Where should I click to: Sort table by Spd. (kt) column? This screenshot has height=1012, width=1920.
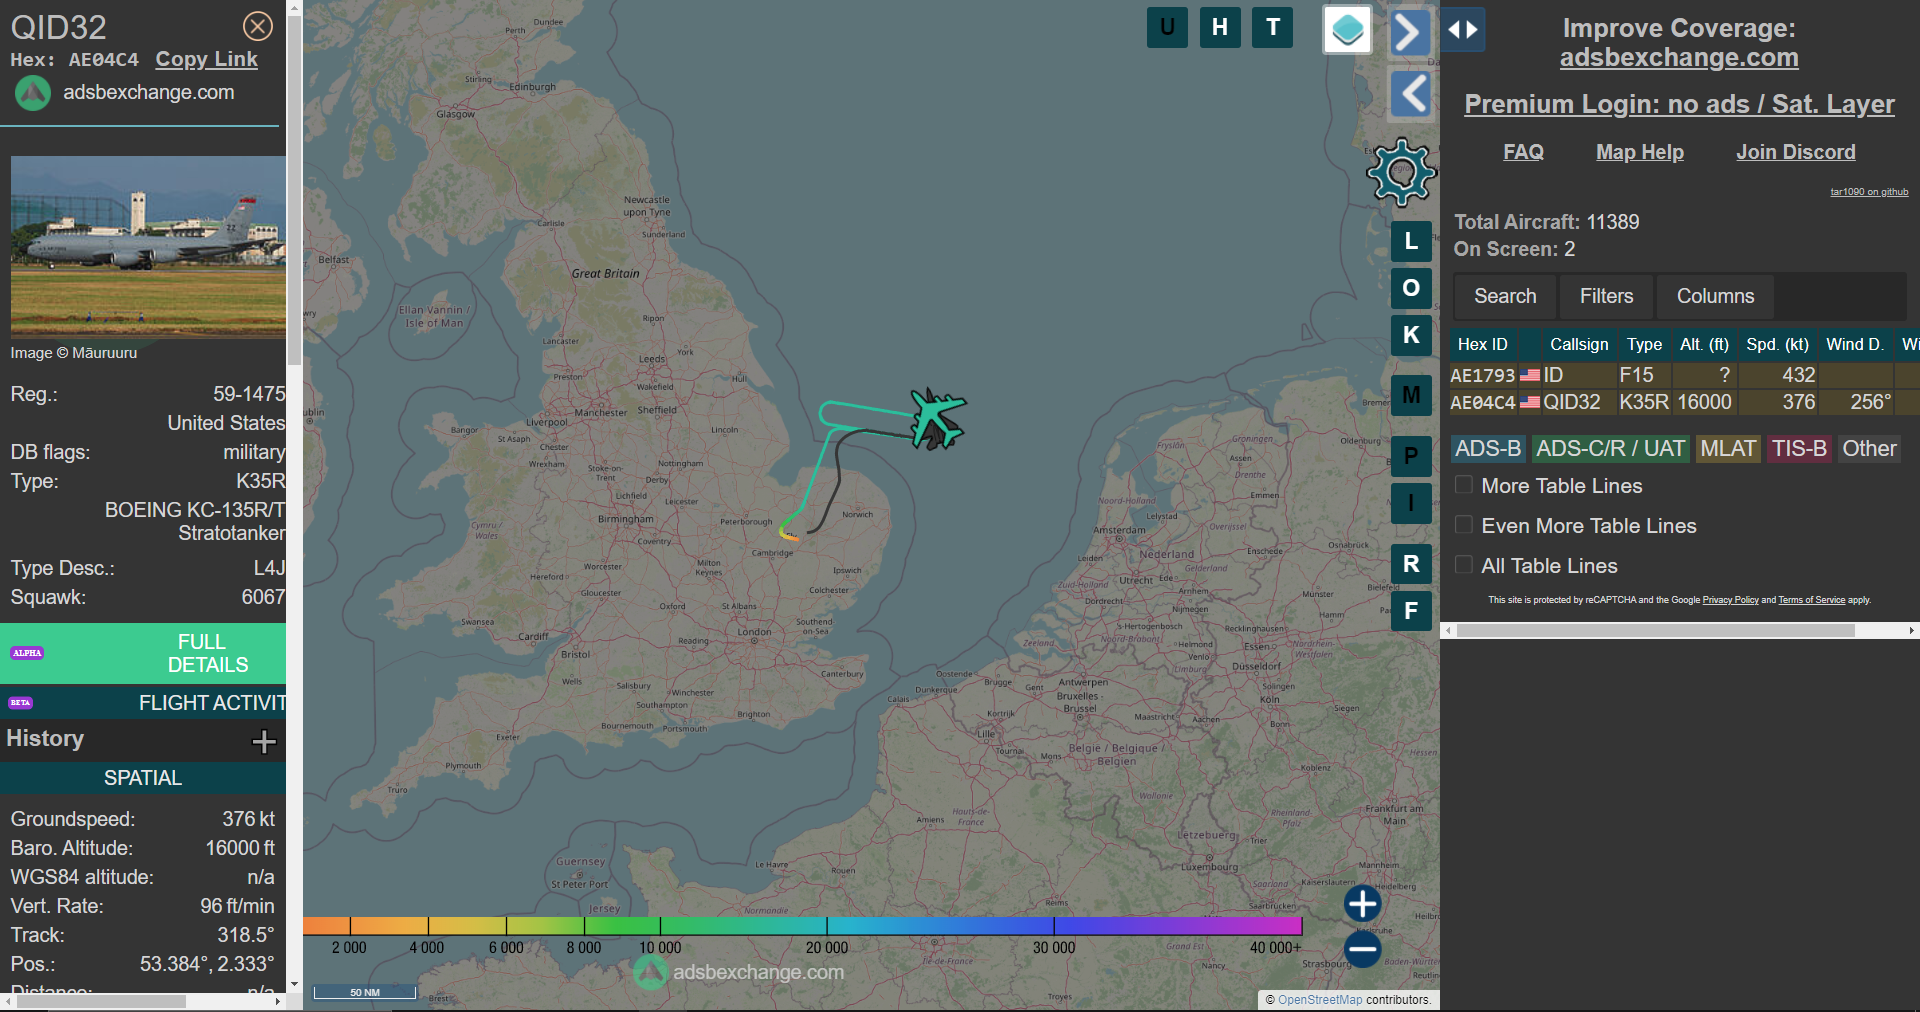1777,344
